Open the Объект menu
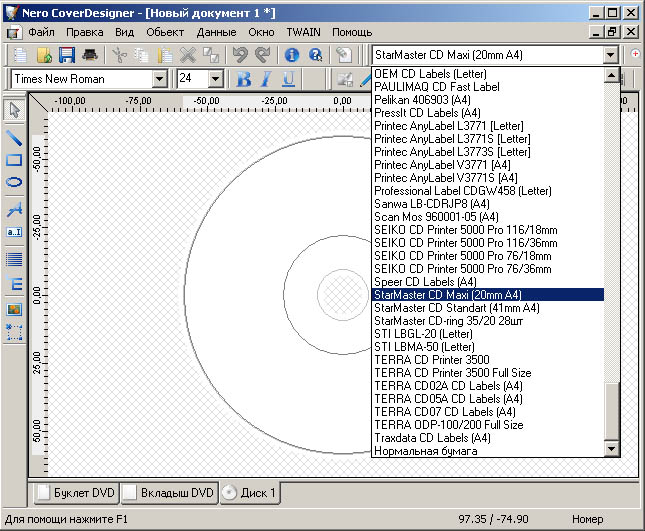 [165, 32]
